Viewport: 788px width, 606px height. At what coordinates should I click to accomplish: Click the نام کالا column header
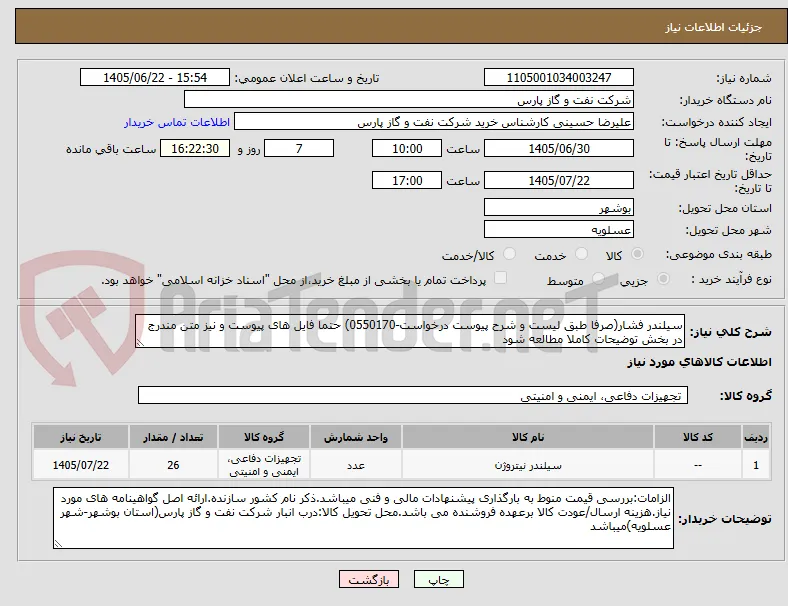(528, 437)
